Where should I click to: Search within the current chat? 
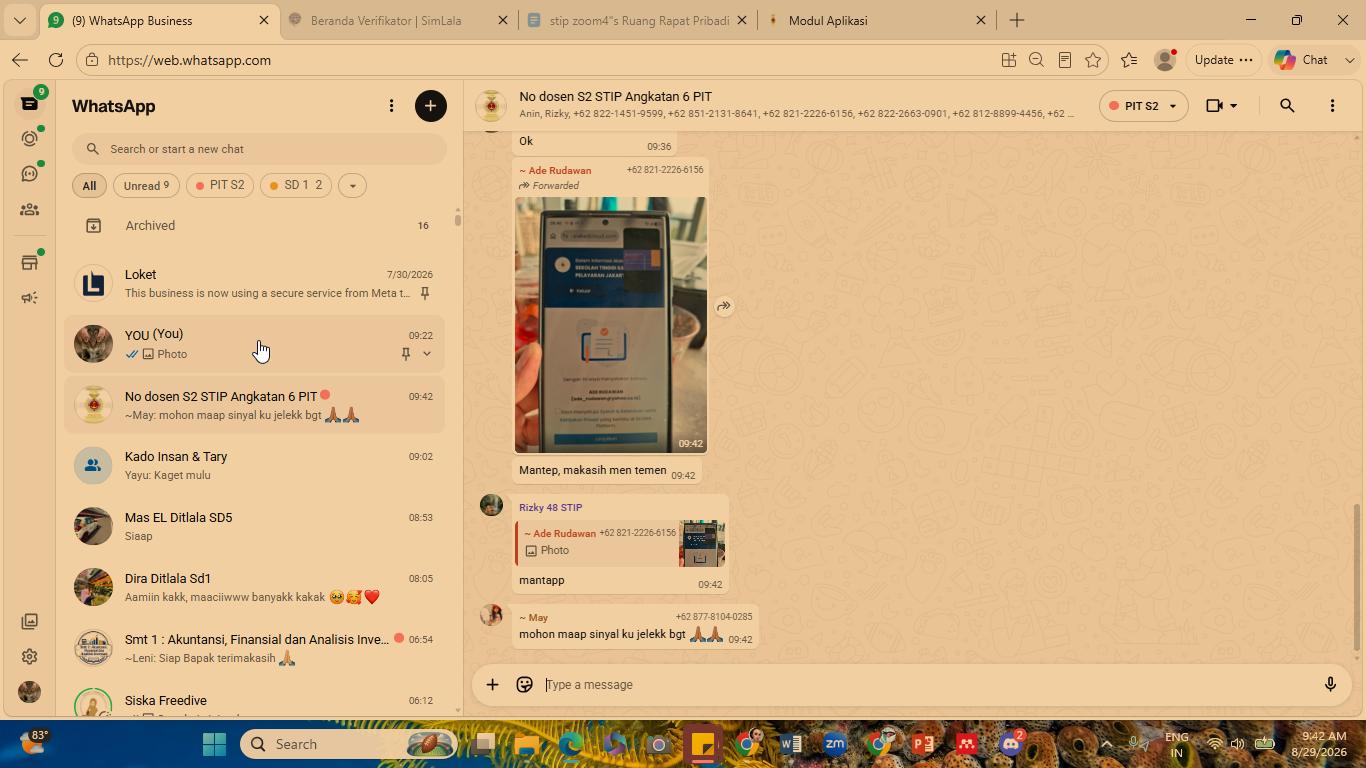(1287, 106)
